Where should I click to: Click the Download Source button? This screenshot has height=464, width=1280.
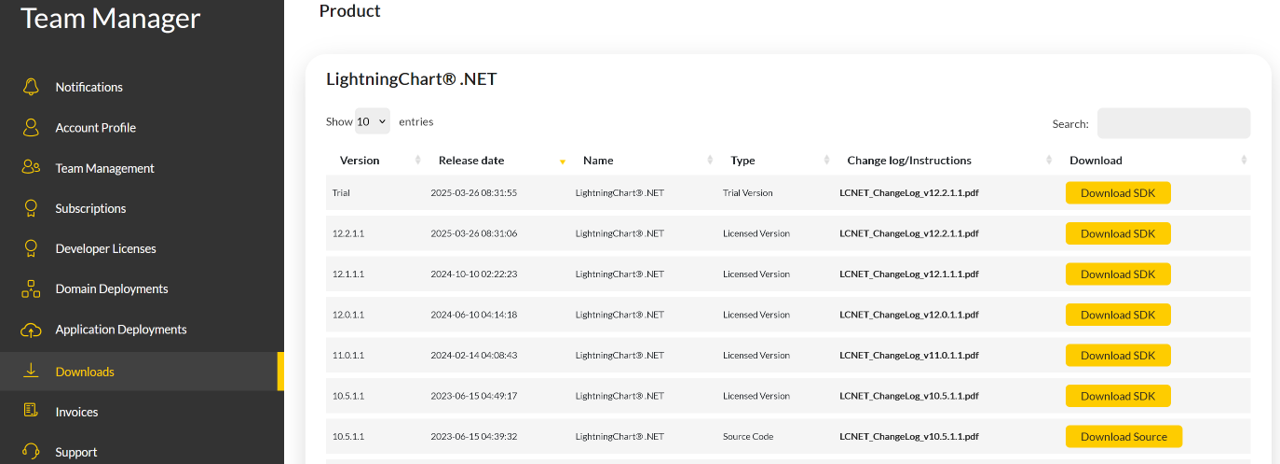coord(1124,436)
